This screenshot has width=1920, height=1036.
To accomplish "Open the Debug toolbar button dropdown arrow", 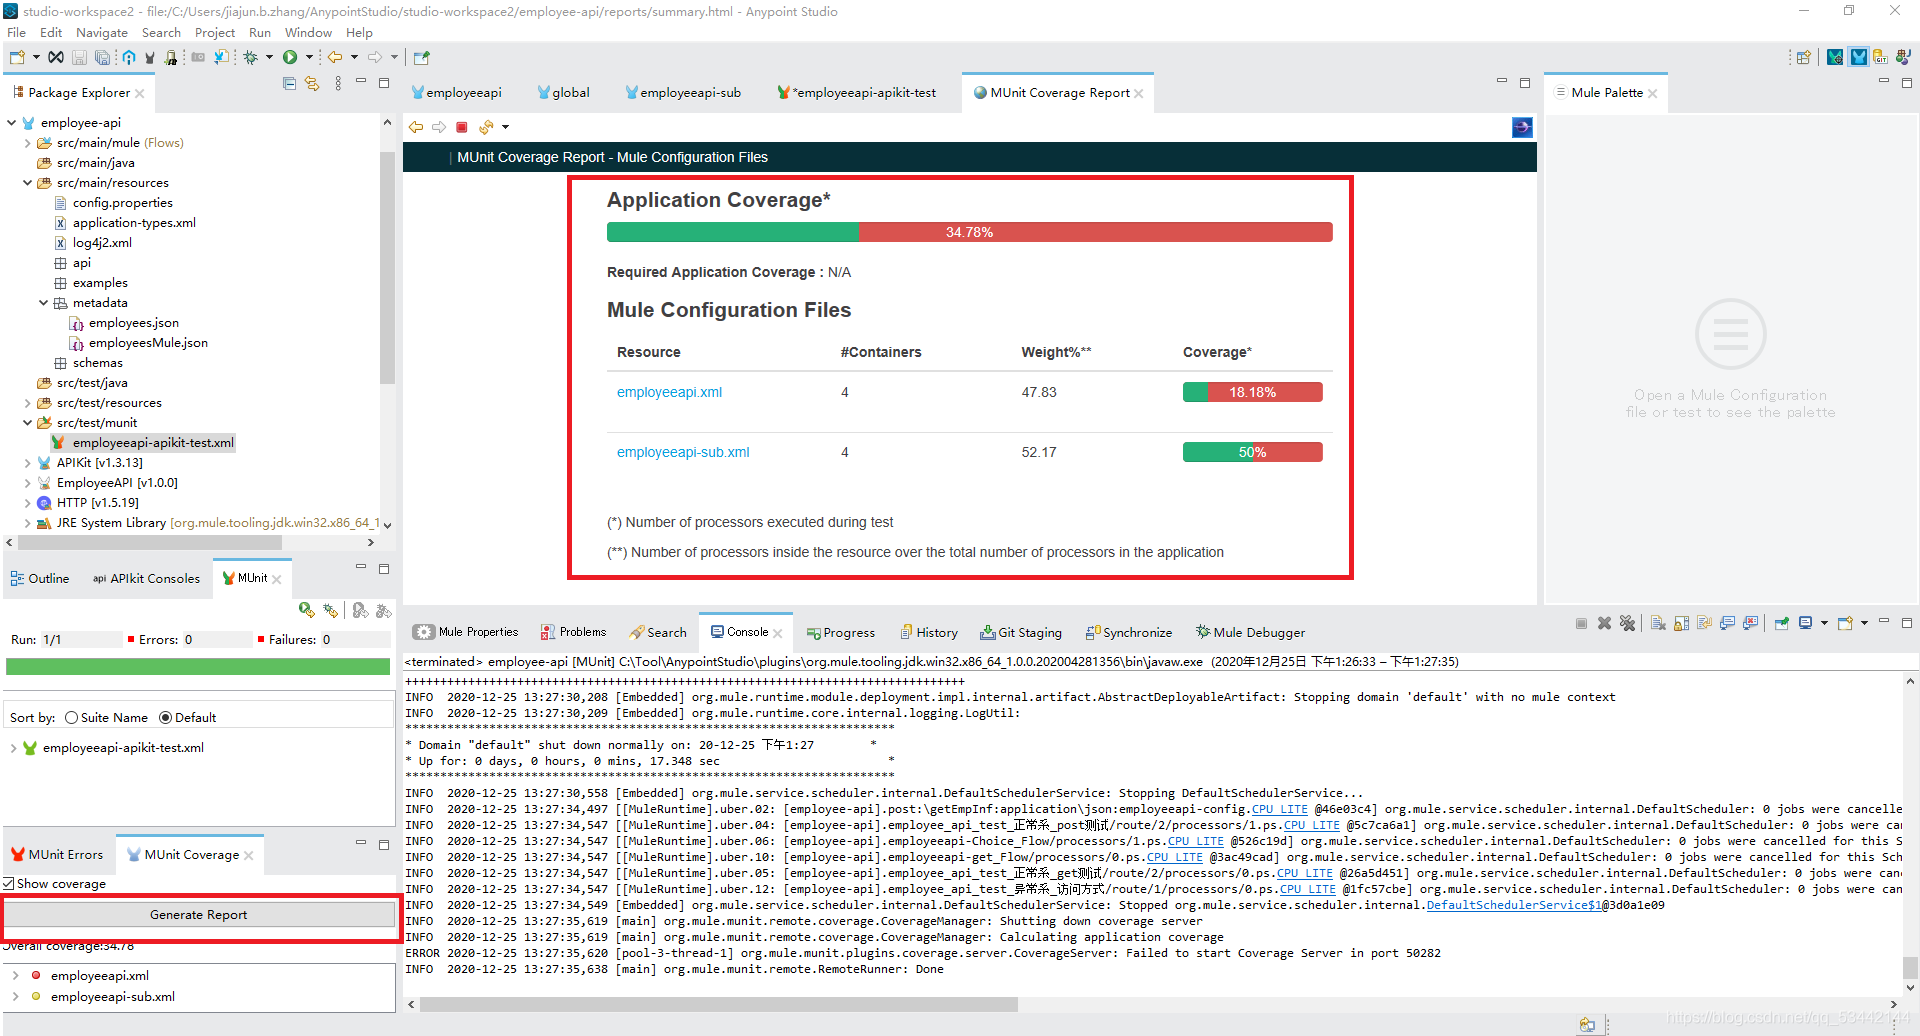I will [269, 57].
